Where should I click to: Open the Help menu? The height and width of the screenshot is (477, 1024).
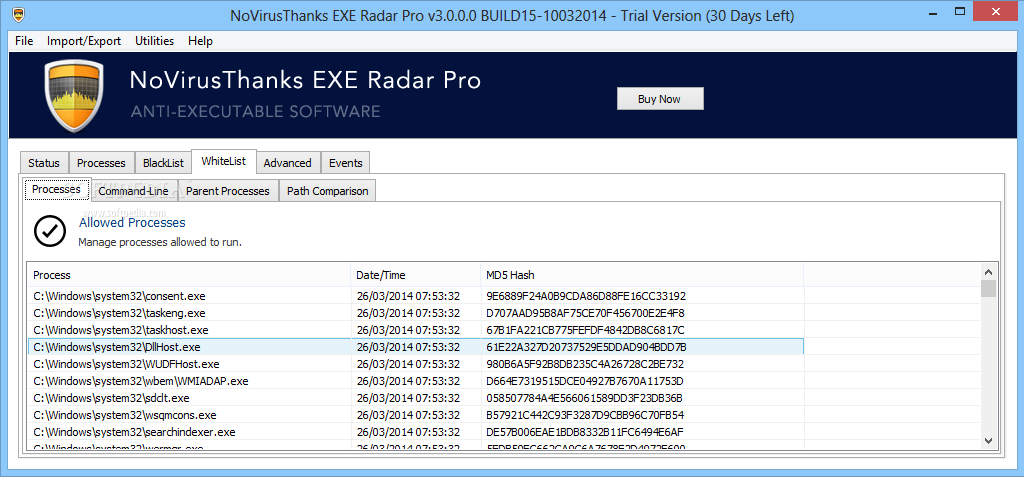tap(200, 41)
